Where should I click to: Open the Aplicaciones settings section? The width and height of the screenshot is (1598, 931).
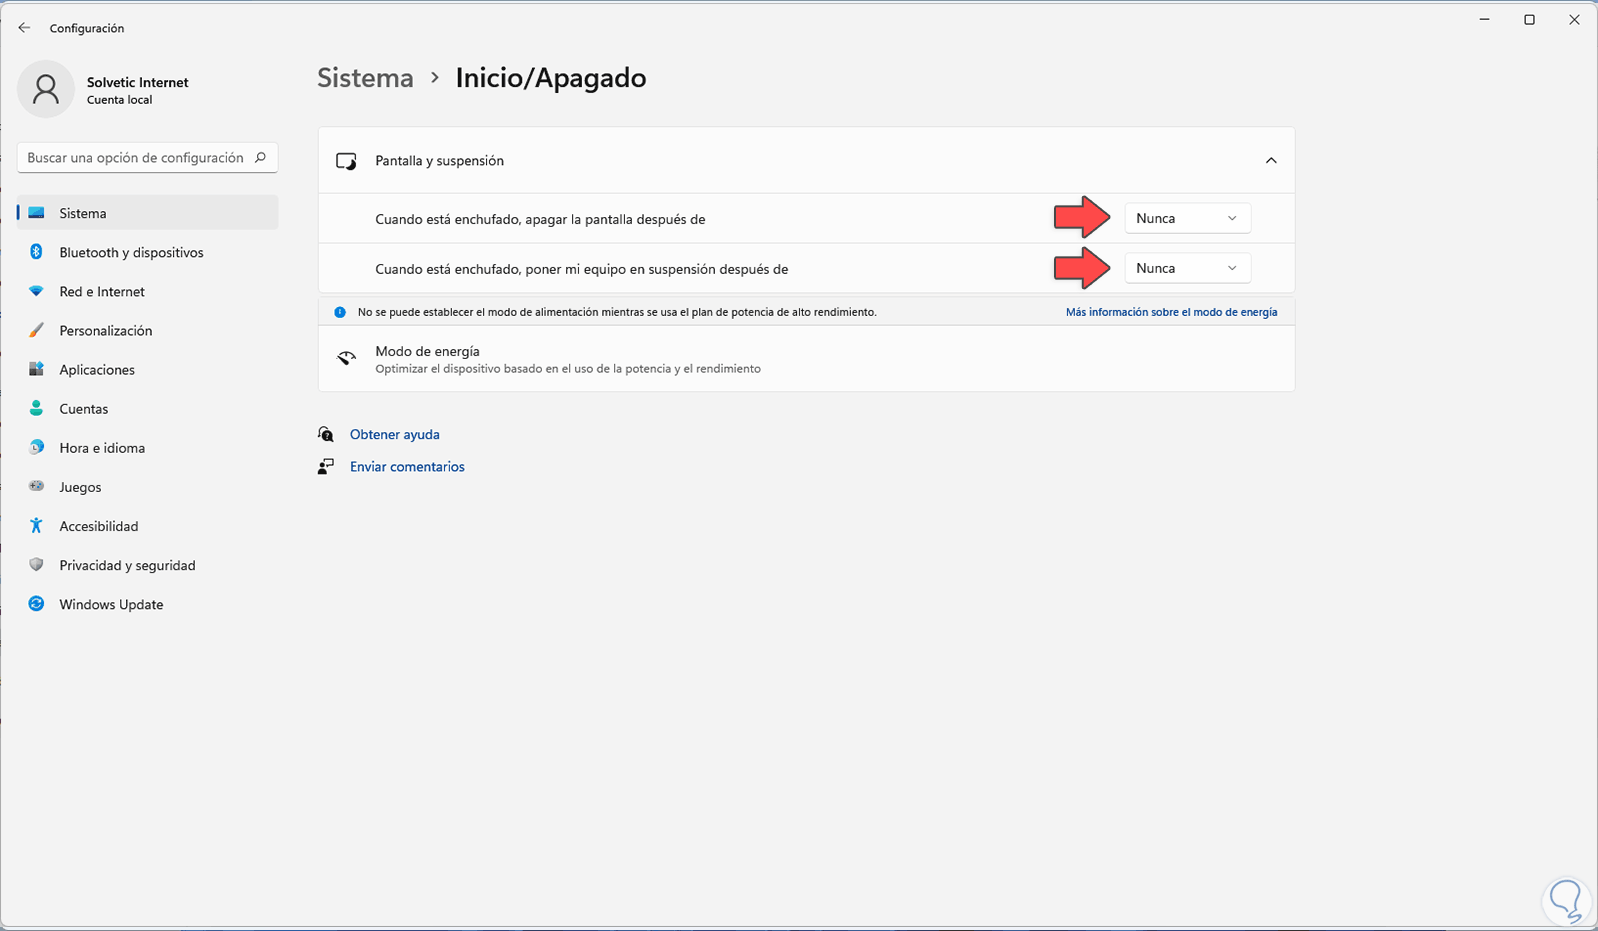(97, 370)
